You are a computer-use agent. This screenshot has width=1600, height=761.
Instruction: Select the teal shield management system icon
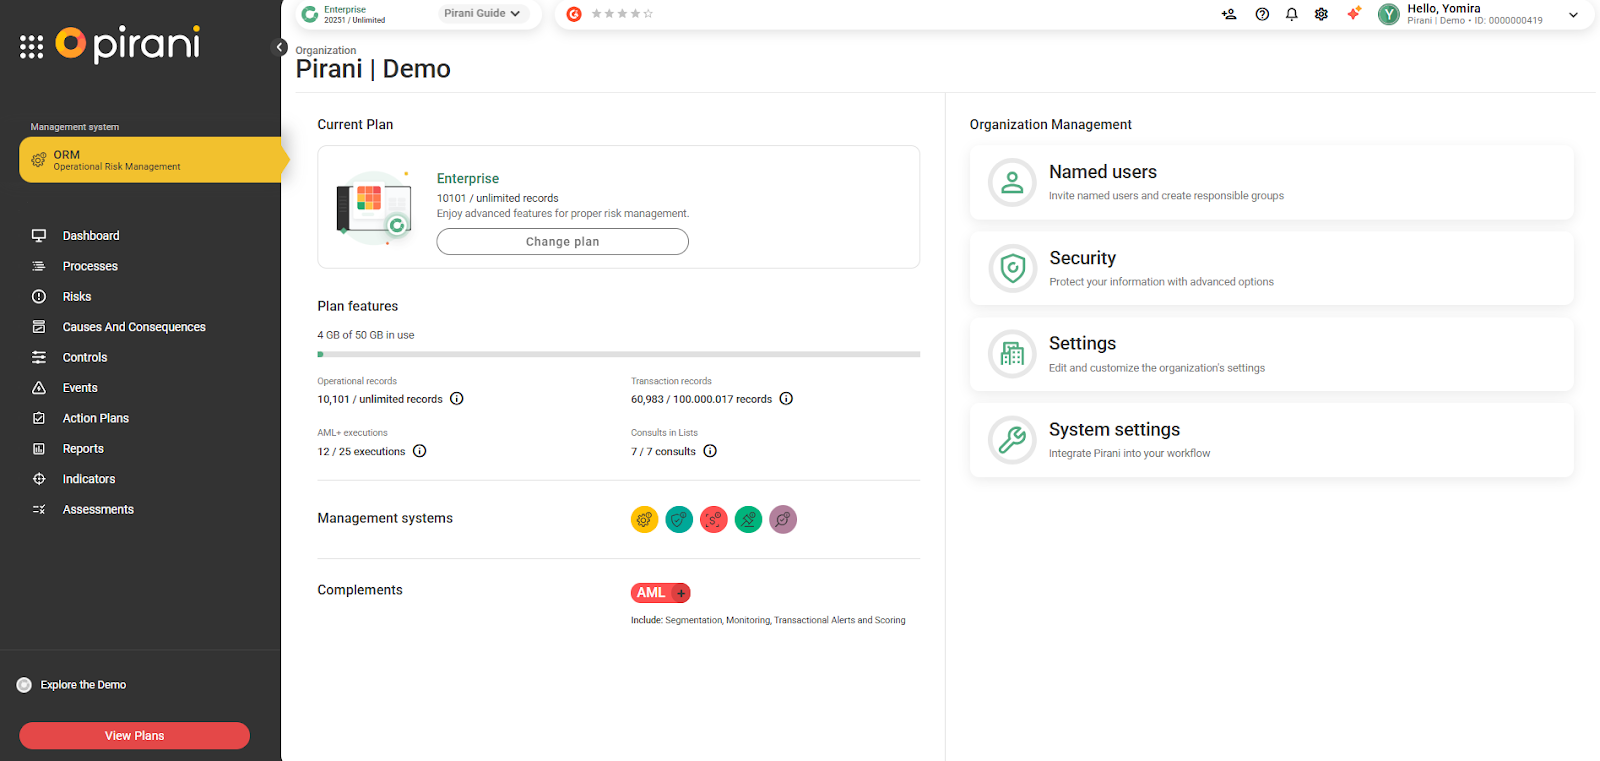[x=679, y=520]
